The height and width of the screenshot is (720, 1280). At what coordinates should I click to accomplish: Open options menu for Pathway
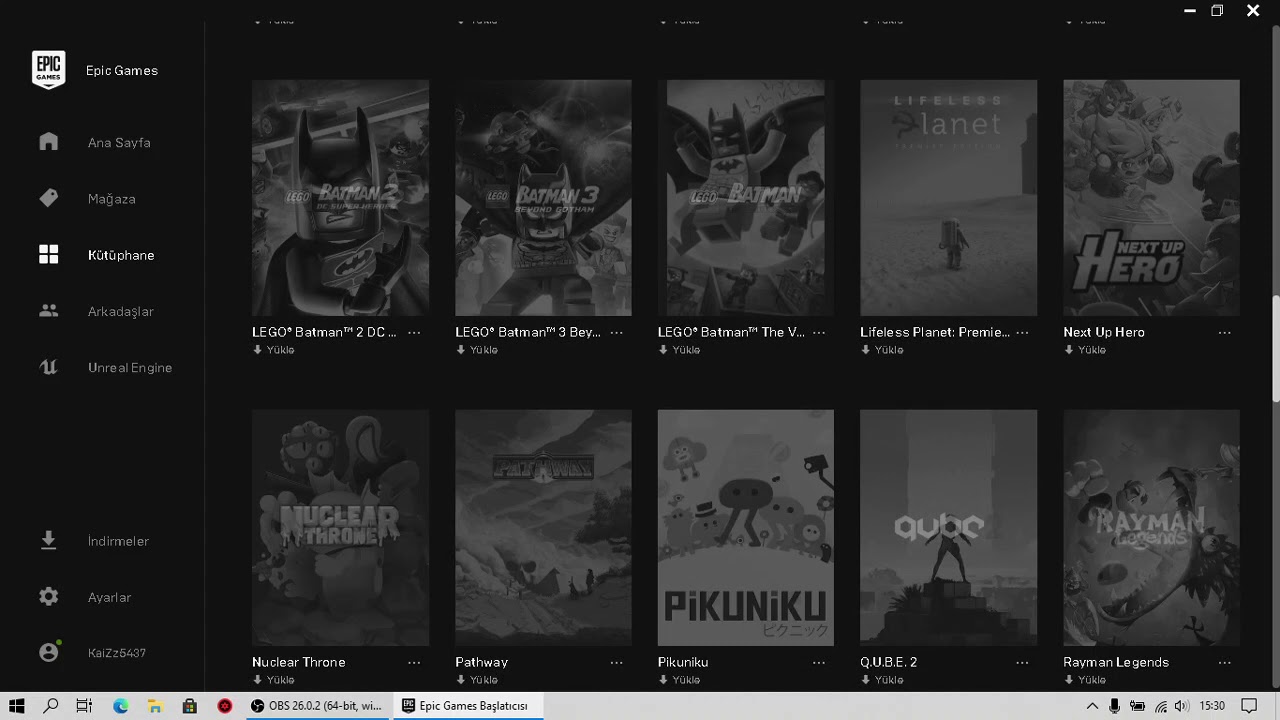point(617,663)
